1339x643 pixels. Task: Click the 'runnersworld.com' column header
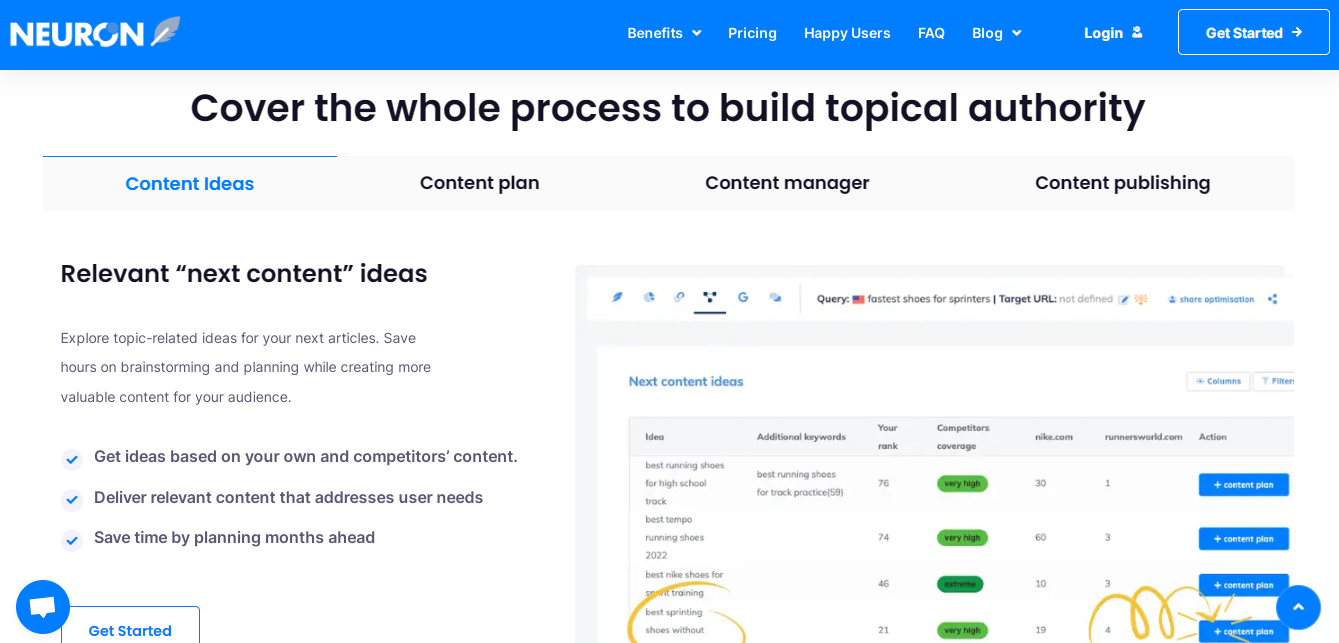point(1143,437)
